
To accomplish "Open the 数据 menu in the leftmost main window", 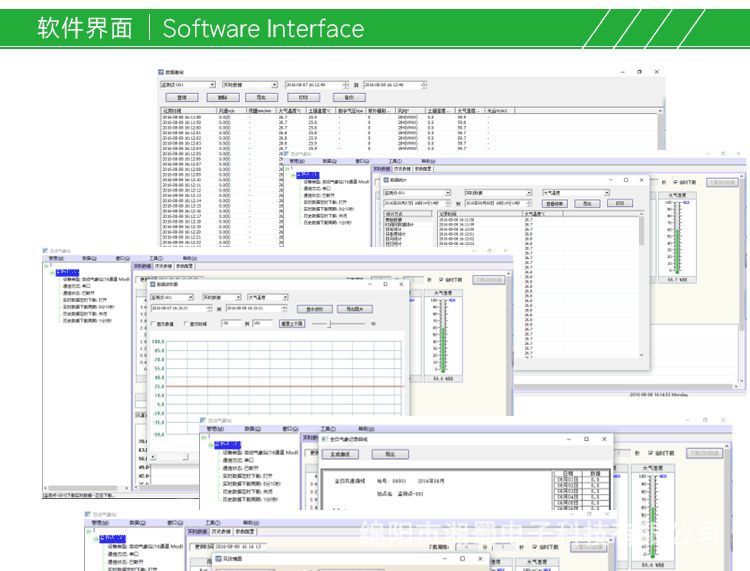I will coord(89,258).
